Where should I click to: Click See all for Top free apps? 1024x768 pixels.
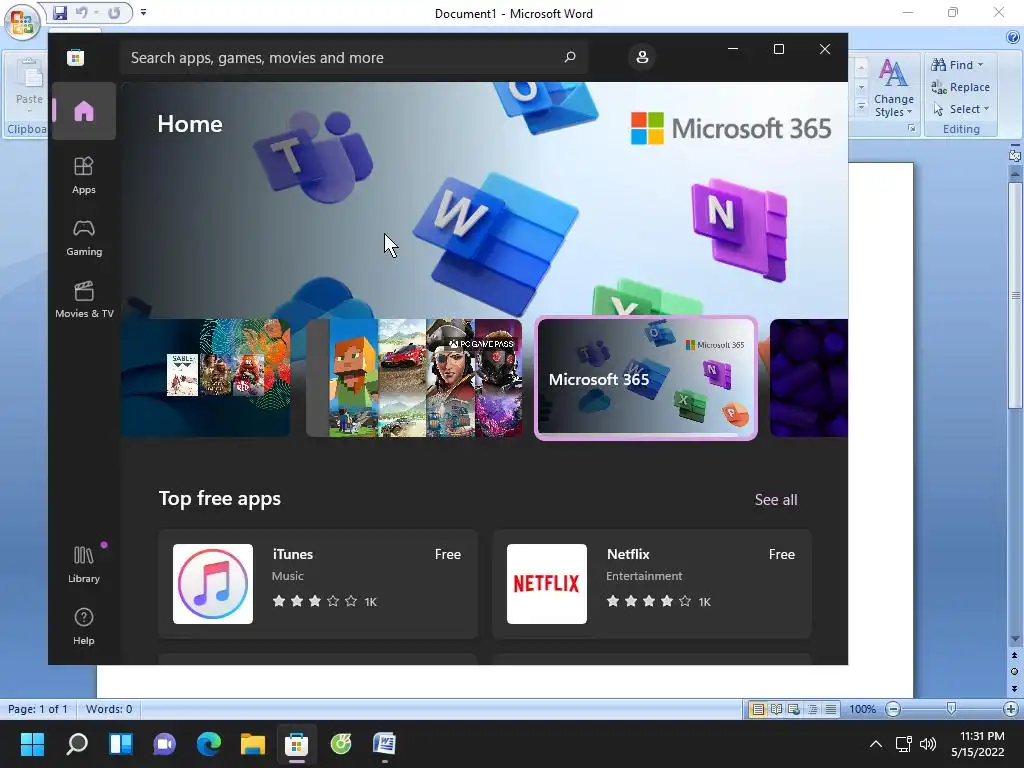[x=776, y=500]
